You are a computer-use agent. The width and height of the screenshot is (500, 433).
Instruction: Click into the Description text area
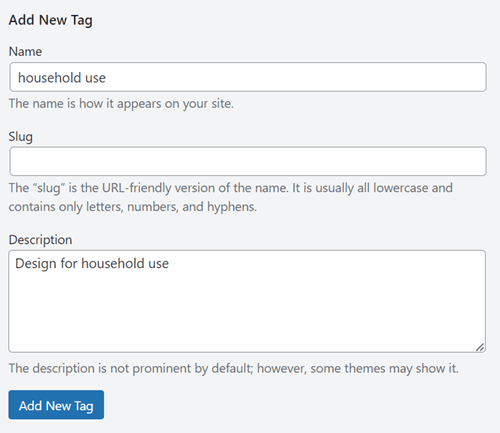coord(247,301)
